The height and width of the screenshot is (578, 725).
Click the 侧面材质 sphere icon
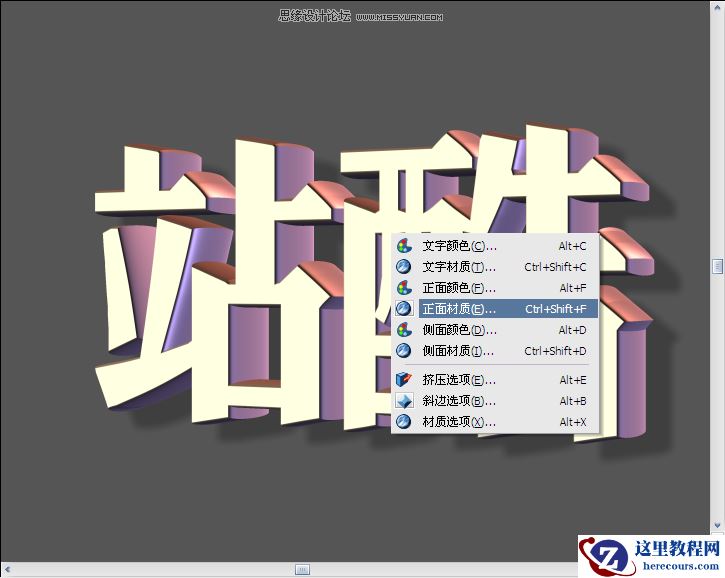coord(404,350)
